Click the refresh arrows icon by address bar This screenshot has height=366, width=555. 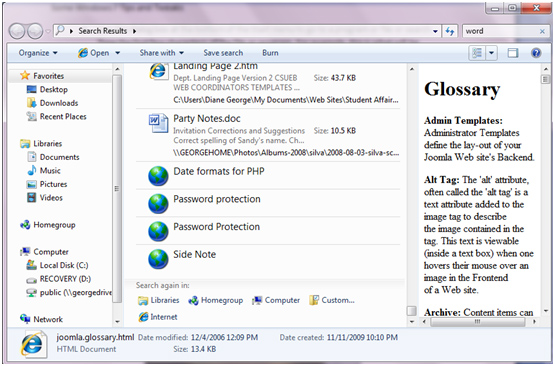pos(450,31)
